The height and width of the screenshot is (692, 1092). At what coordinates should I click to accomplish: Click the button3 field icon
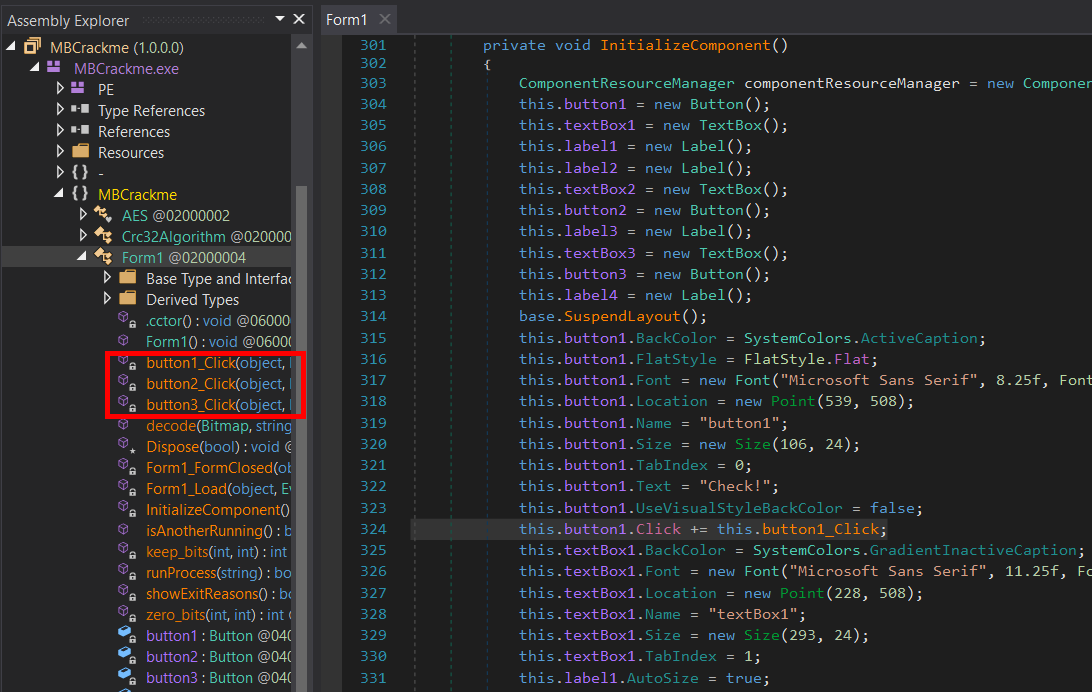click(126, 676)
